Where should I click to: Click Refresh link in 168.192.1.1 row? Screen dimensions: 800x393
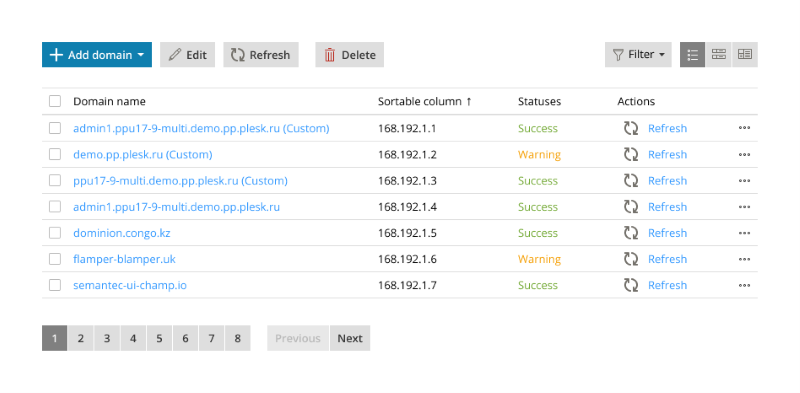click(667, 129)
